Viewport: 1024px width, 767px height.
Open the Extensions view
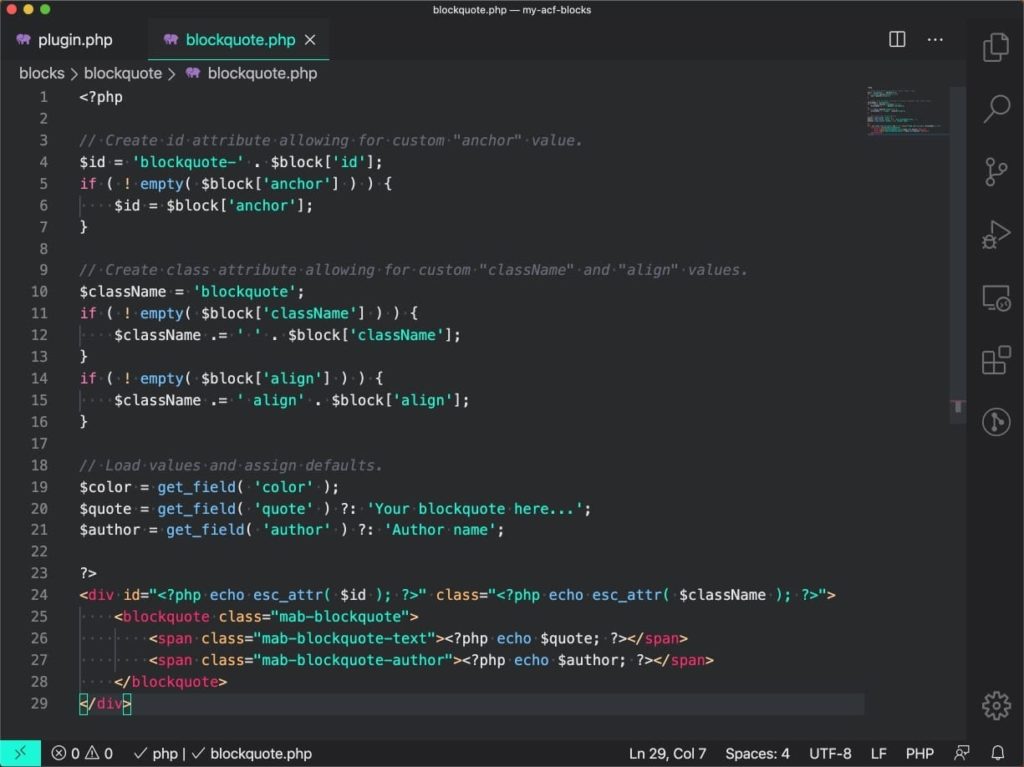(996, 361)
